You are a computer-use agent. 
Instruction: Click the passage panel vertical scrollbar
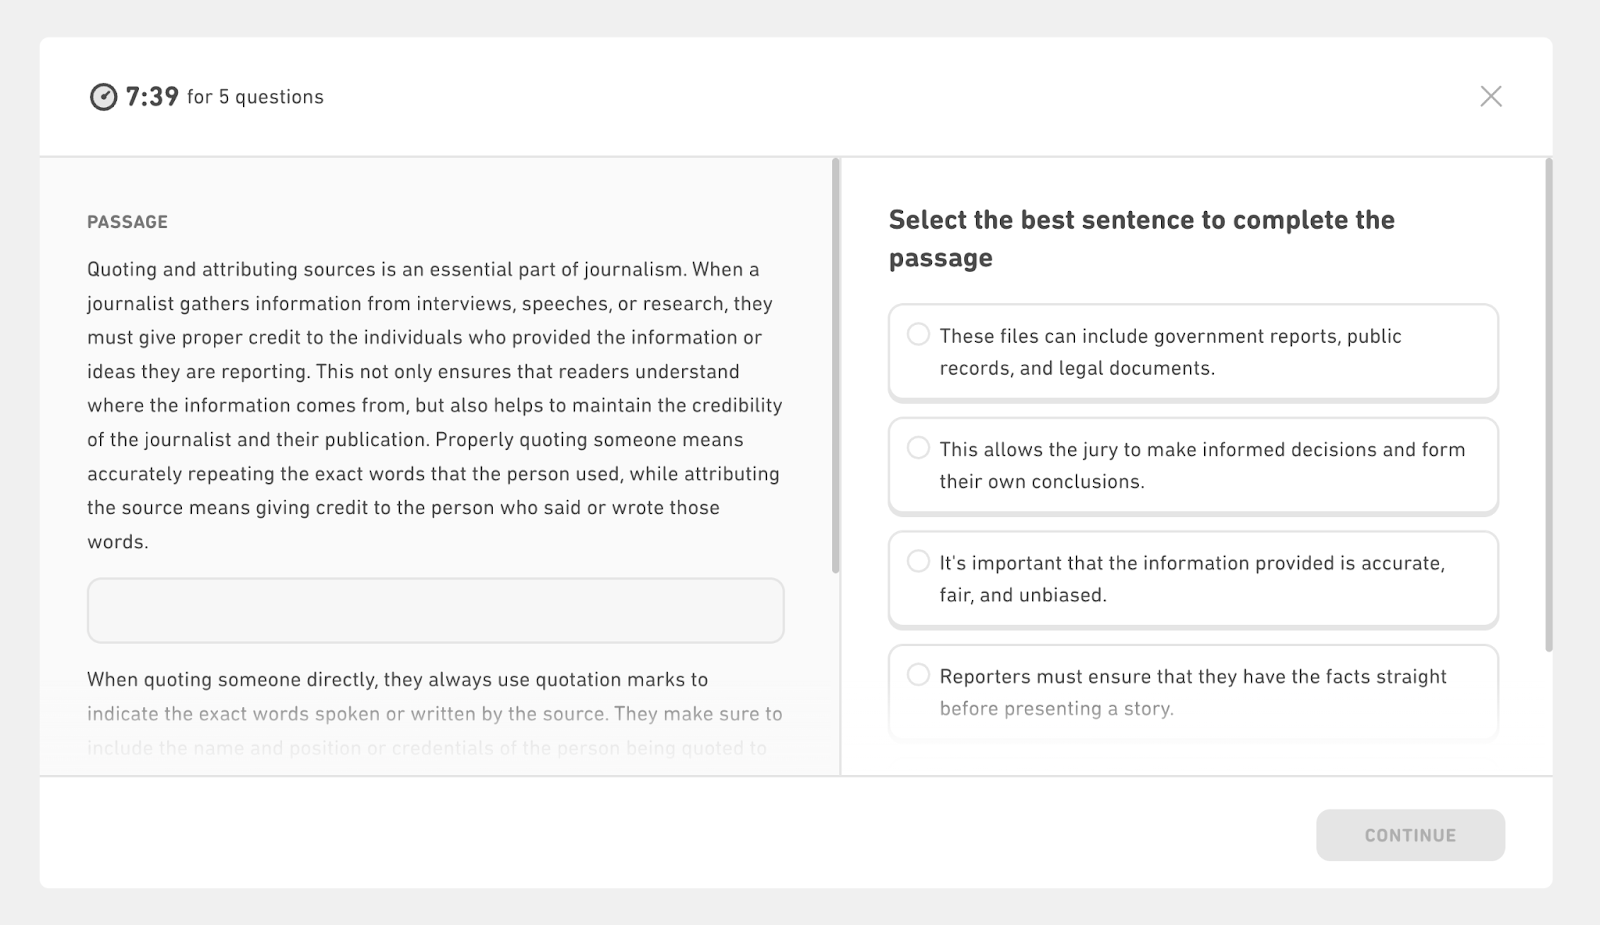(x=836, y=365)
